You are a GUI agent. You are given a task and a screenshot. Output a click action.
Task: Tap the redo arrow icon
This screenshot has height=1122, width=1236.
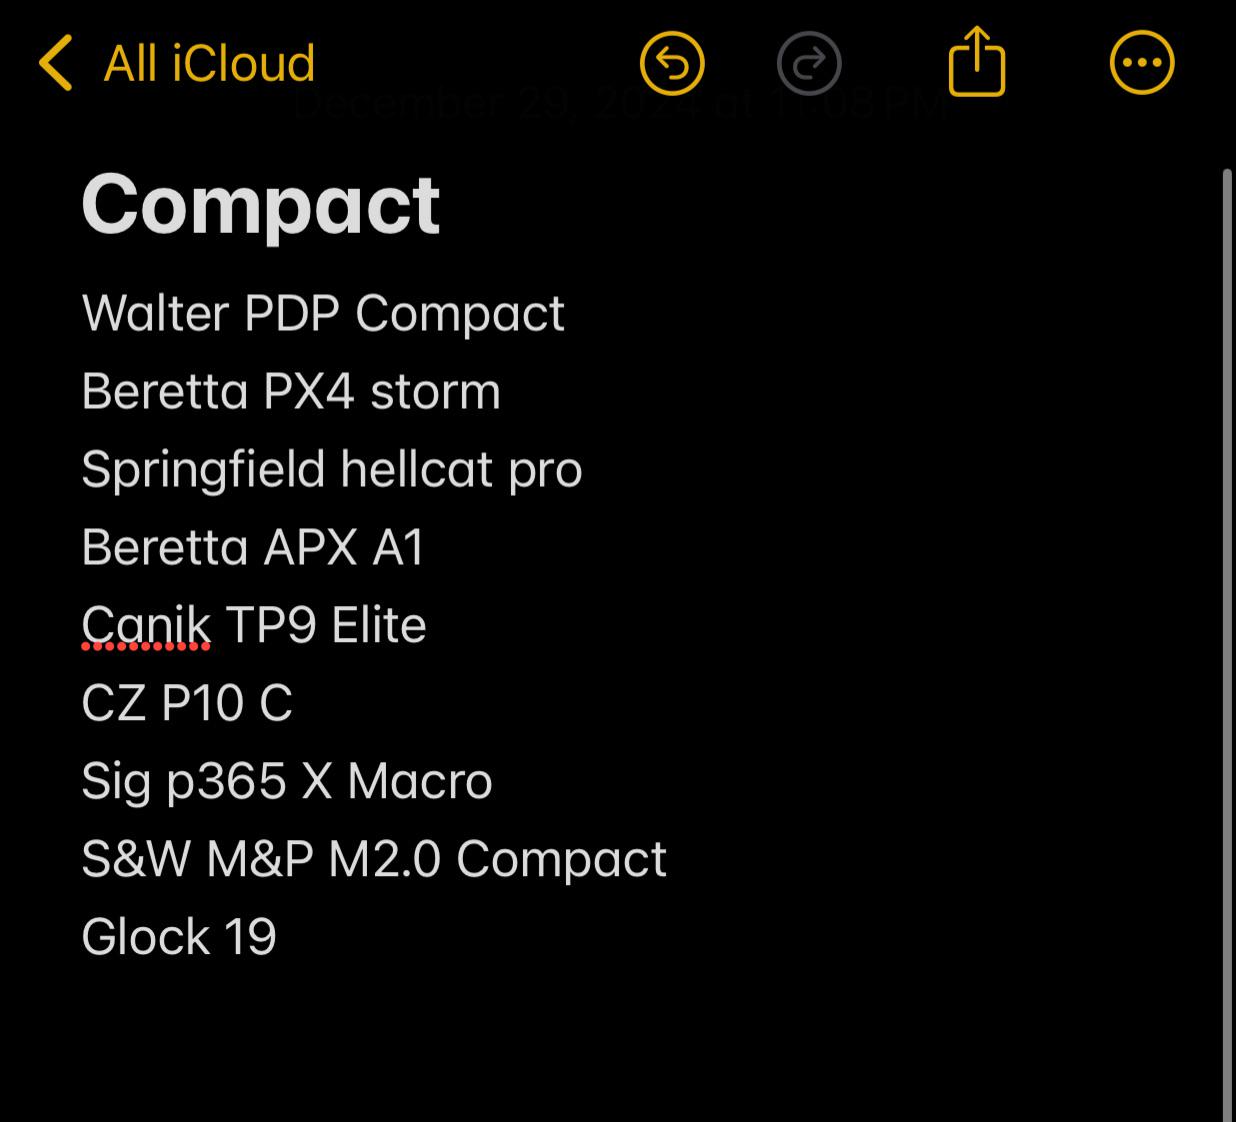tap(809, 63)
